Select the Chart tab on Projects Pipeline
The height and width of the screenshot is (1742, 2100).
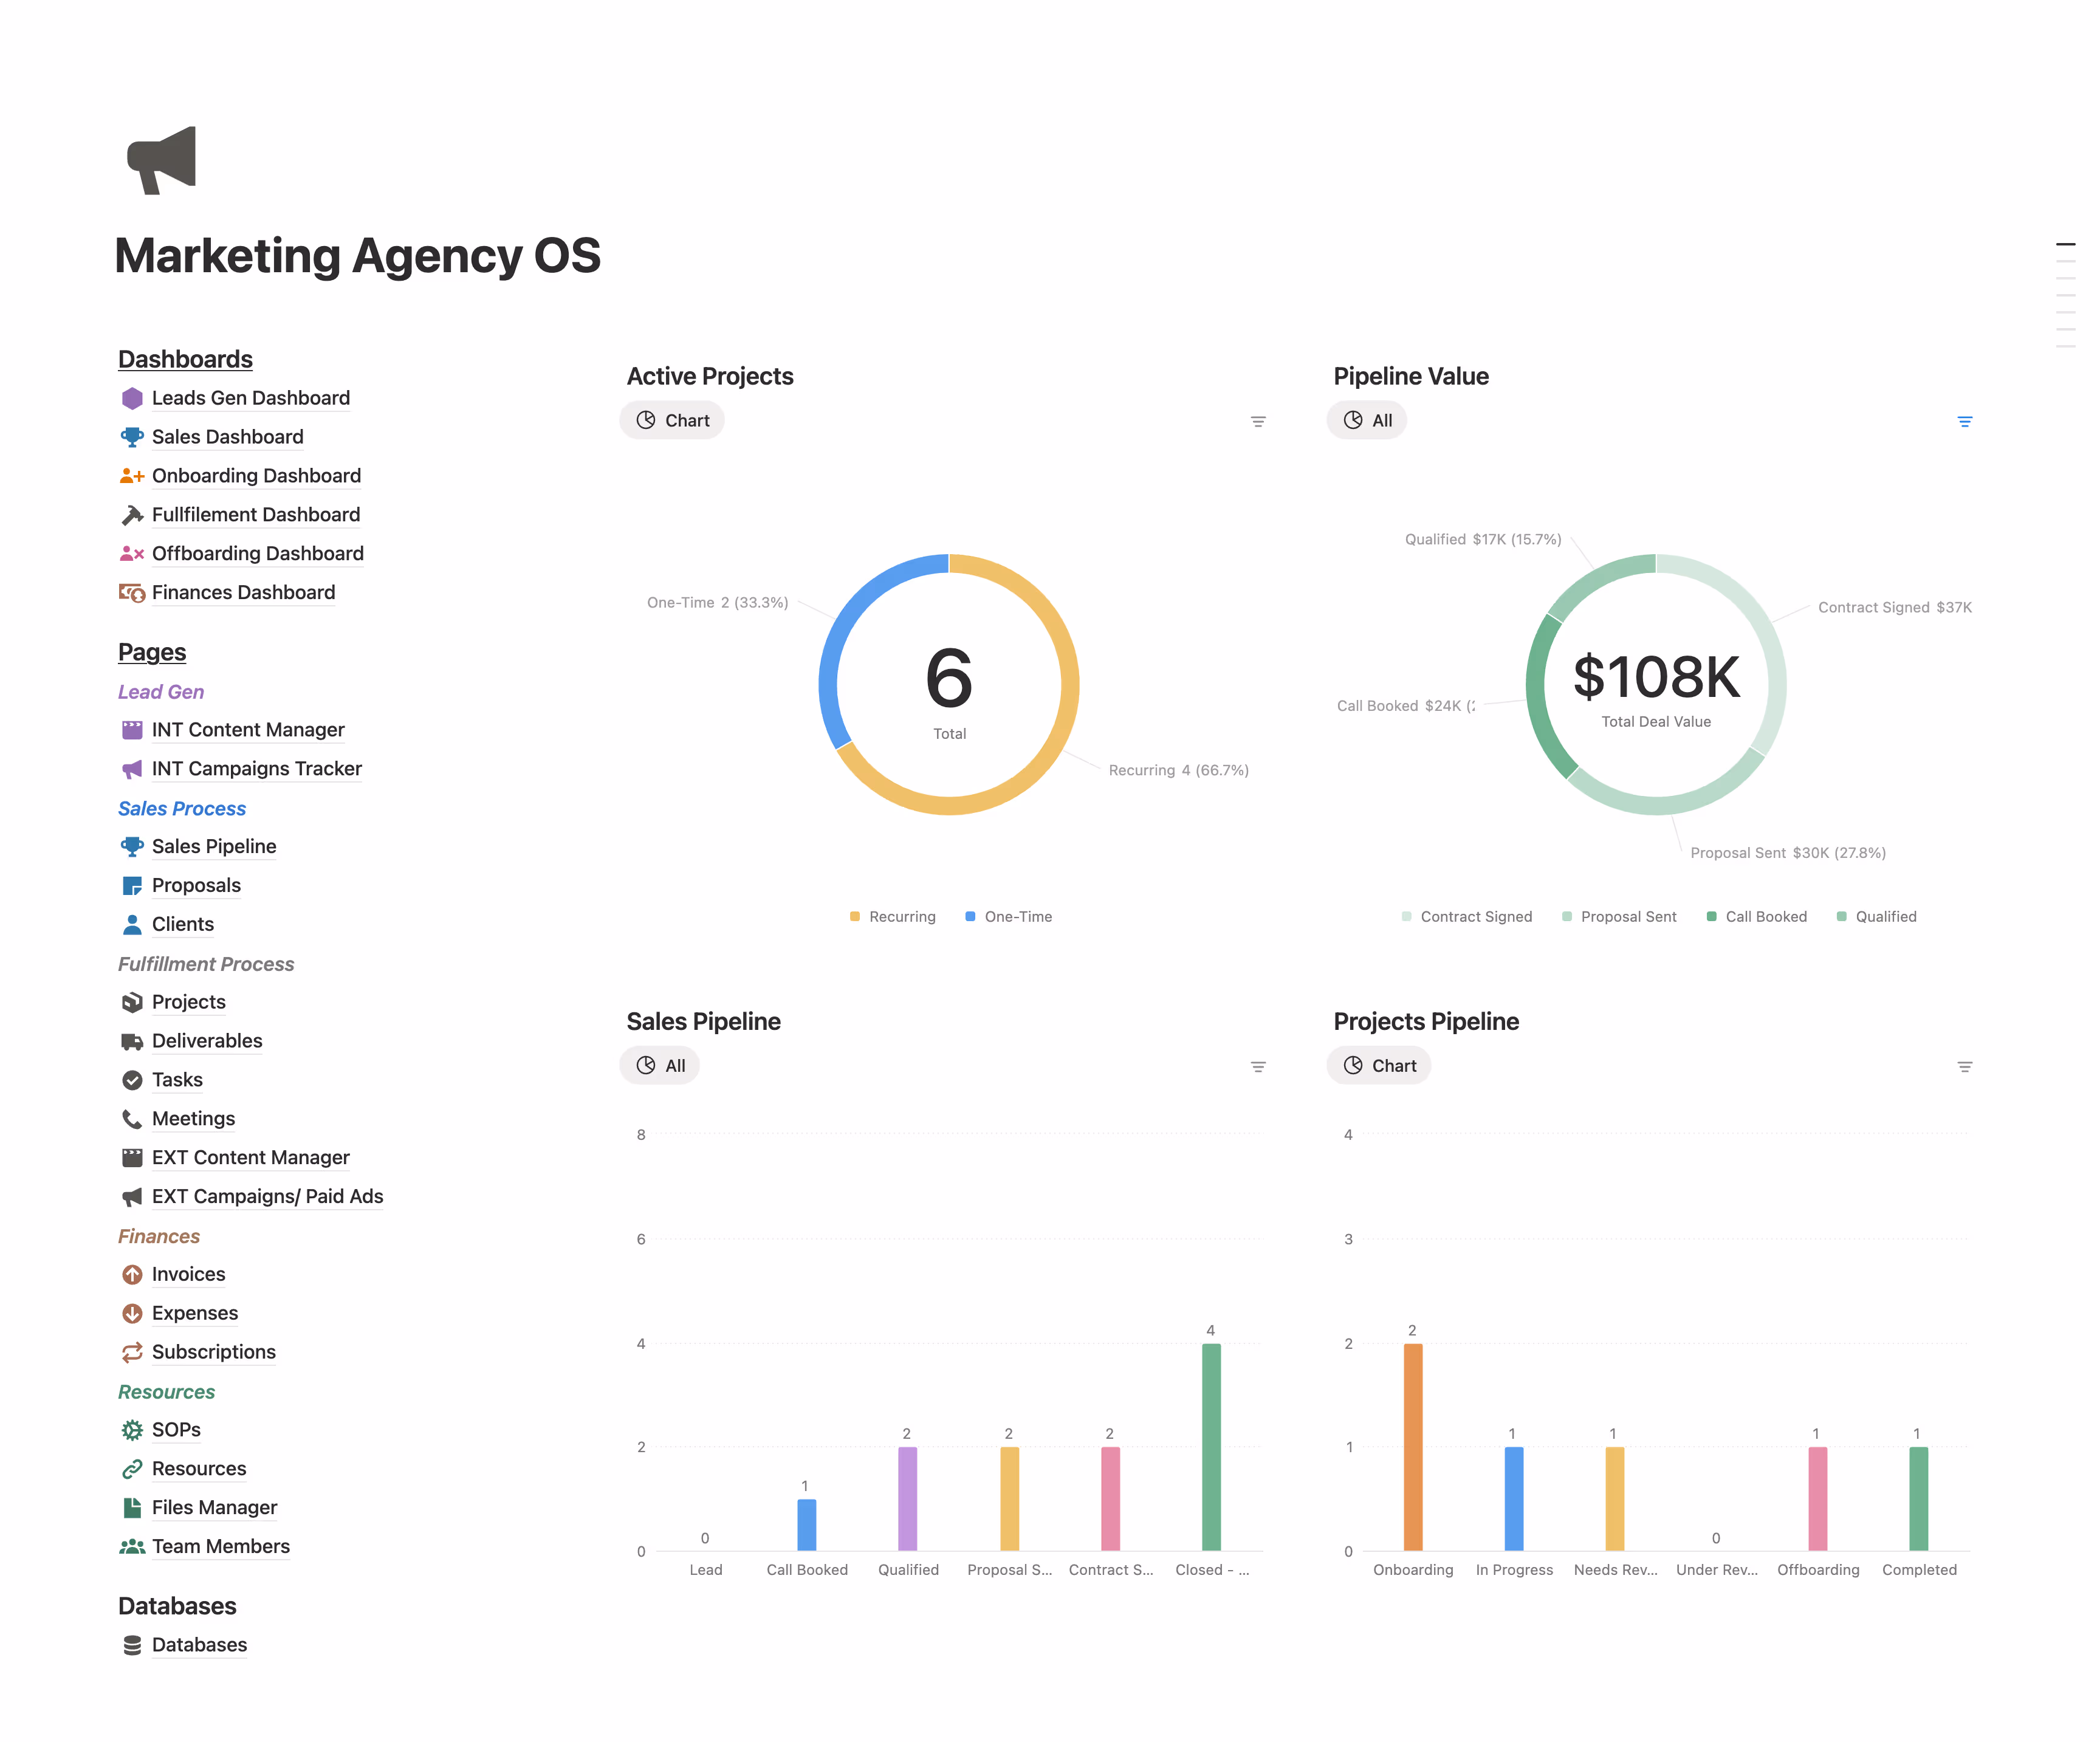(1379, 1065)
